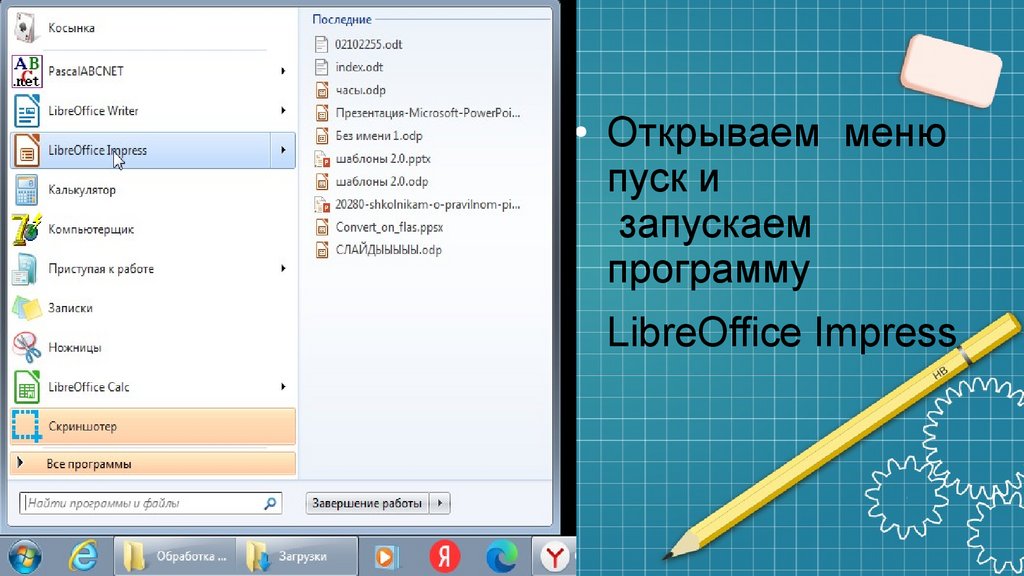The image size is (1024, 576).
Task: Expand the Приступая к работе submenu arrow
Action: coord(283,268)
